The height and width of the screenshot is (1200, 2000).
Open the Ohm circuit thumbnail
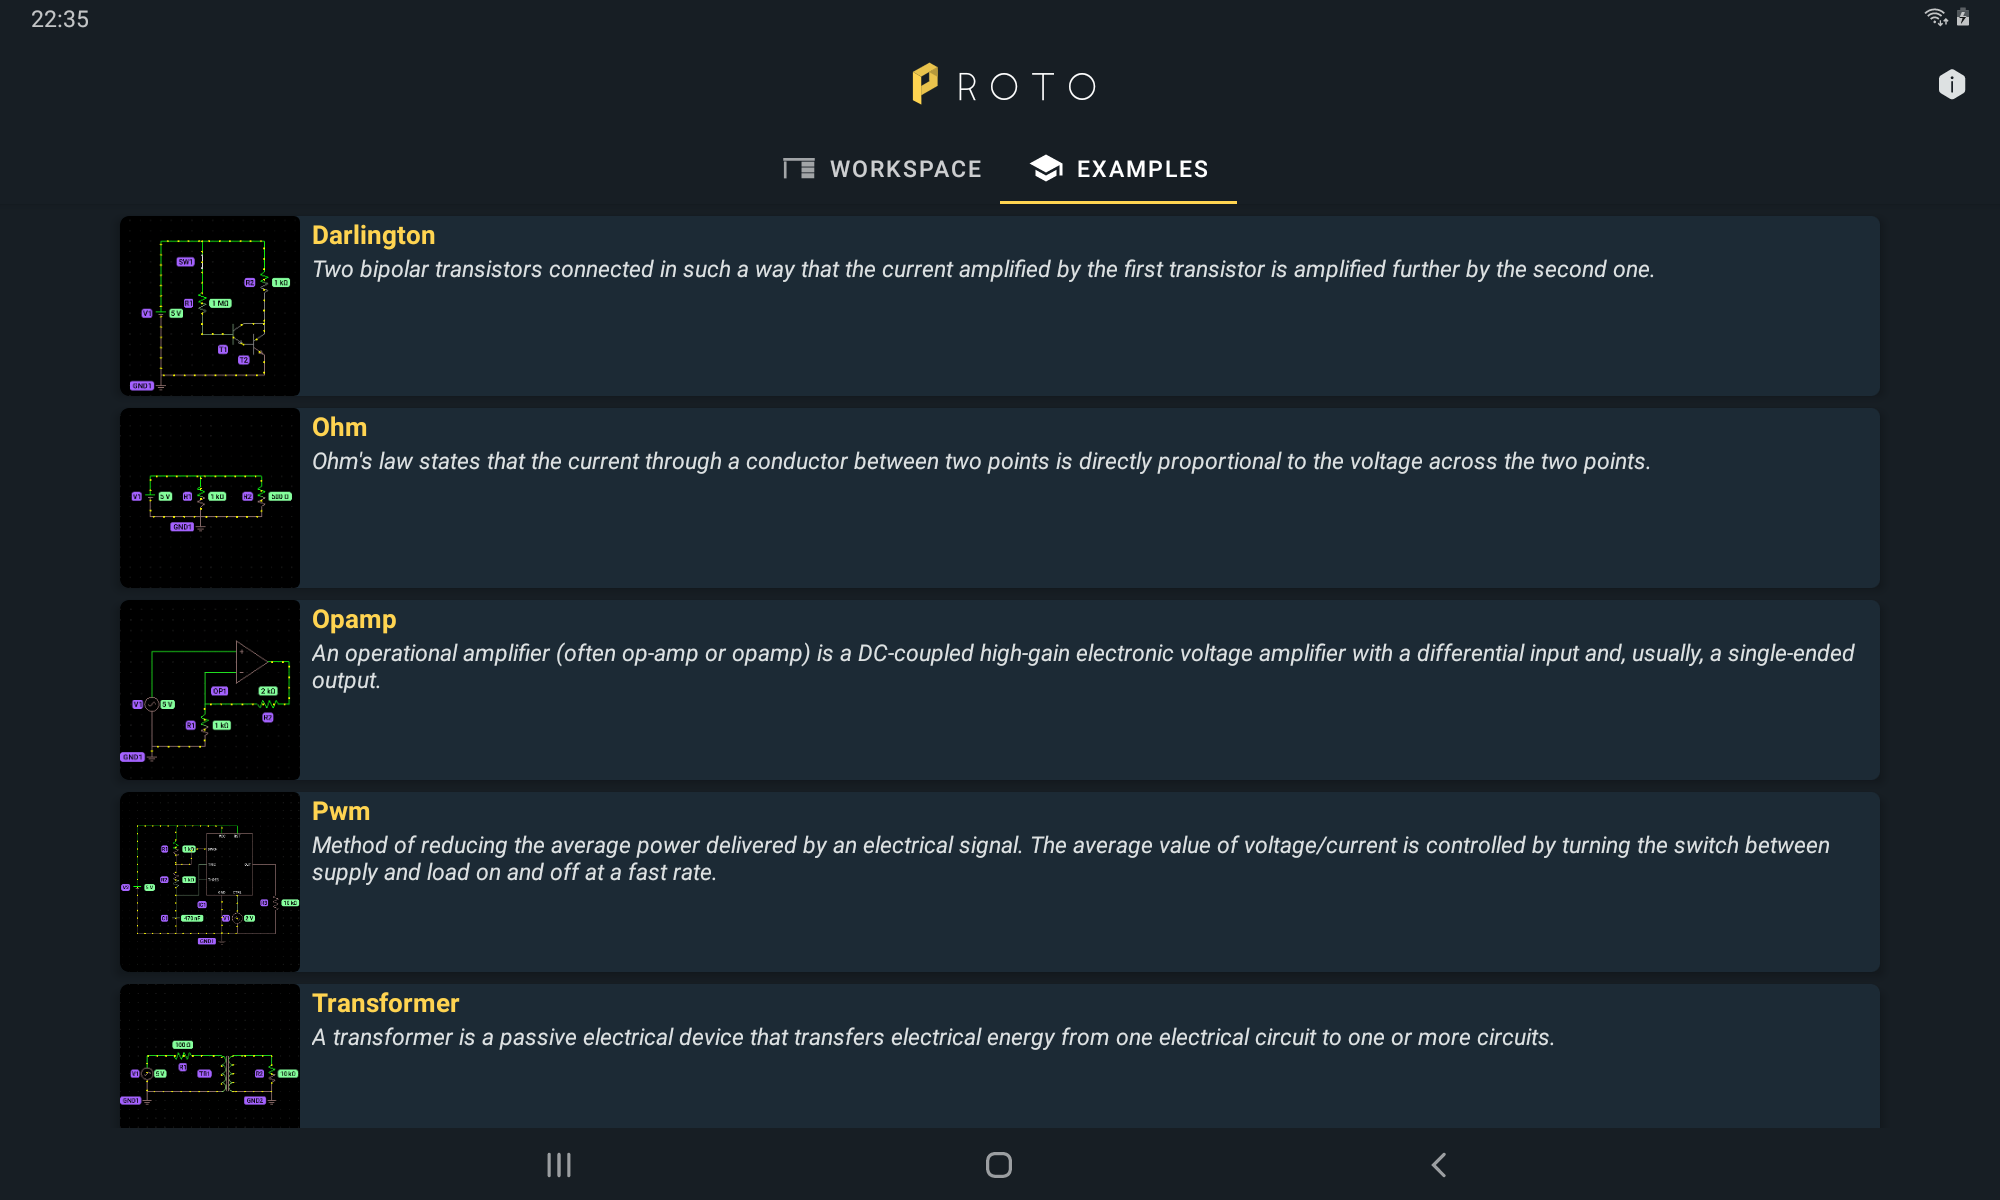coord(210,498)
